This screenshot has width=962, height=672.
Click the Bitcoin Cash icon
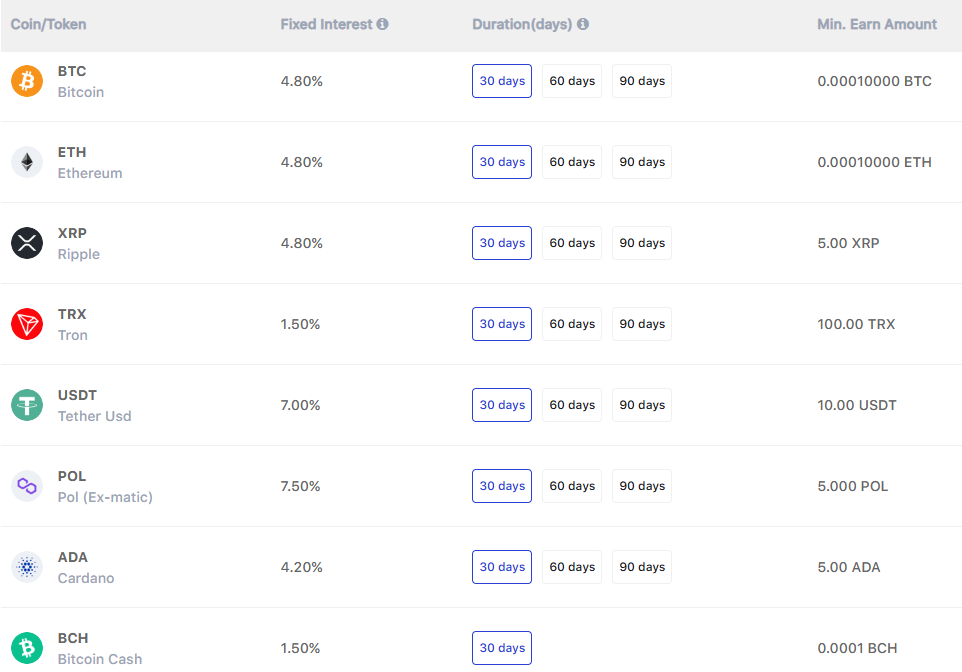pos(27,648)
